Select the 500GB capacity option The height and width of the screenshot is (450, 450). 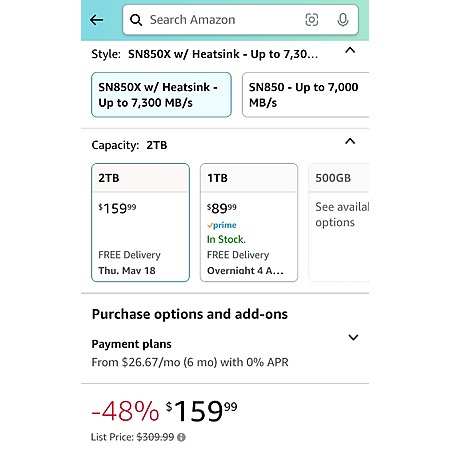coord(339,222)
